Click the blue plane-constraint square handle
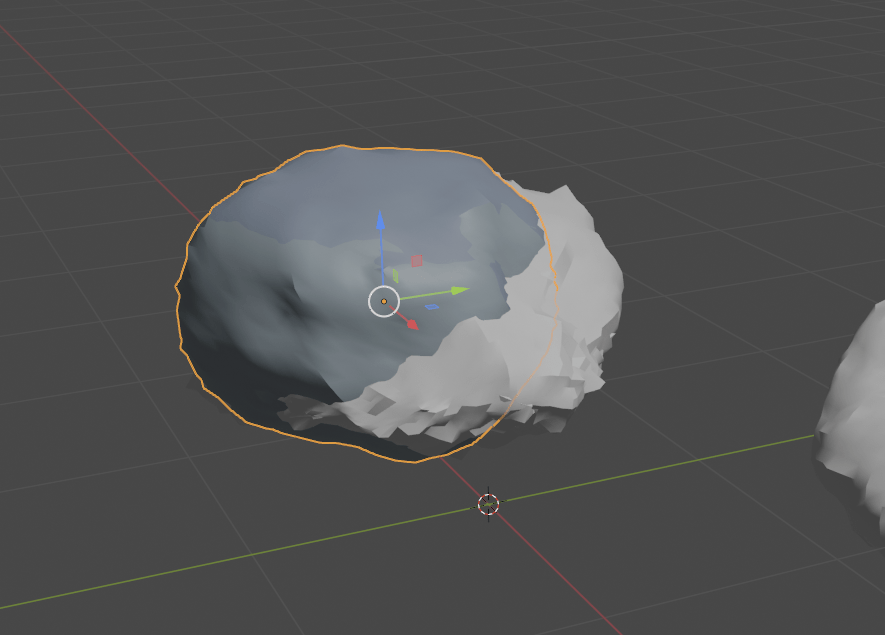 (433, 306)
